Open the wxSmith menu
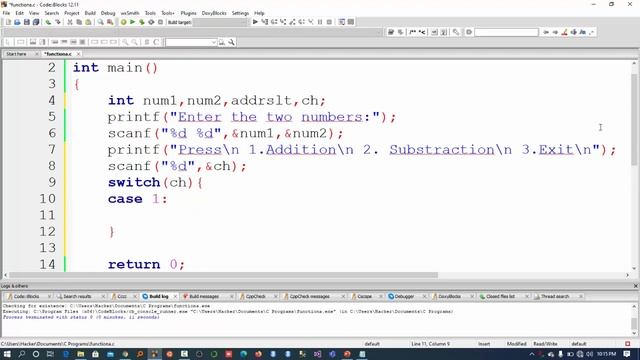The width and height of the screenshot is (640, 360). 130,13
